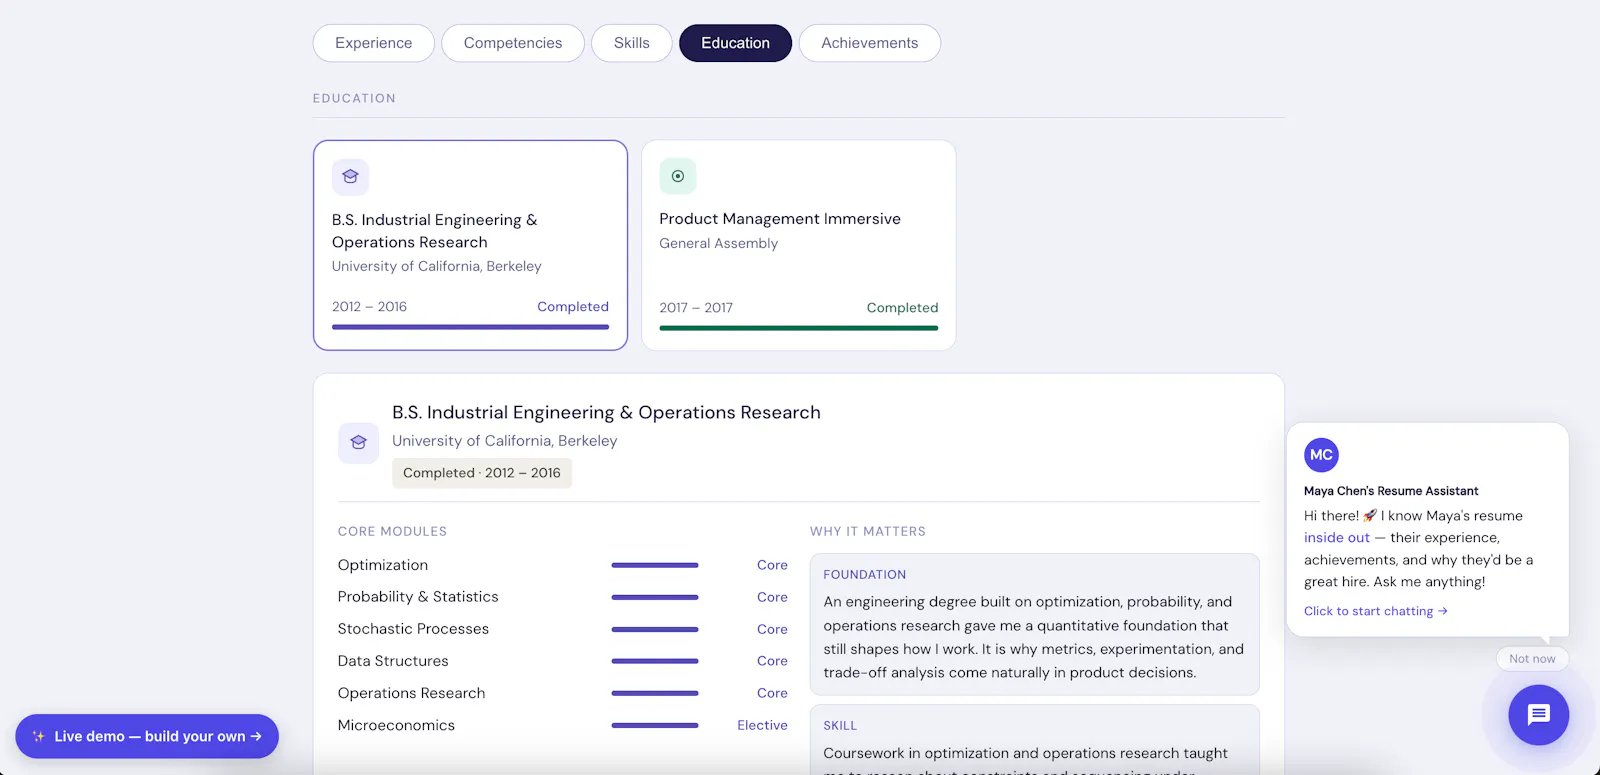This screenshot has width=1600, height=775.
Task: Click the graduation cap icon in detail panel
Action: click(358, 442)
